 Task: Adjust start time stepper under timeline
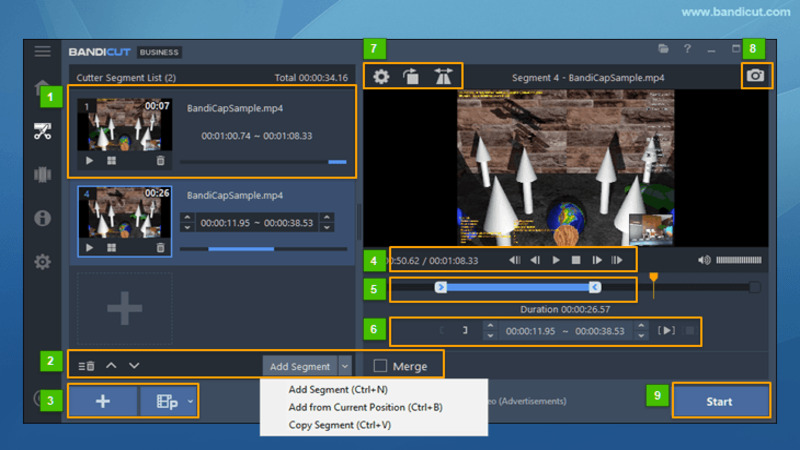490,330
